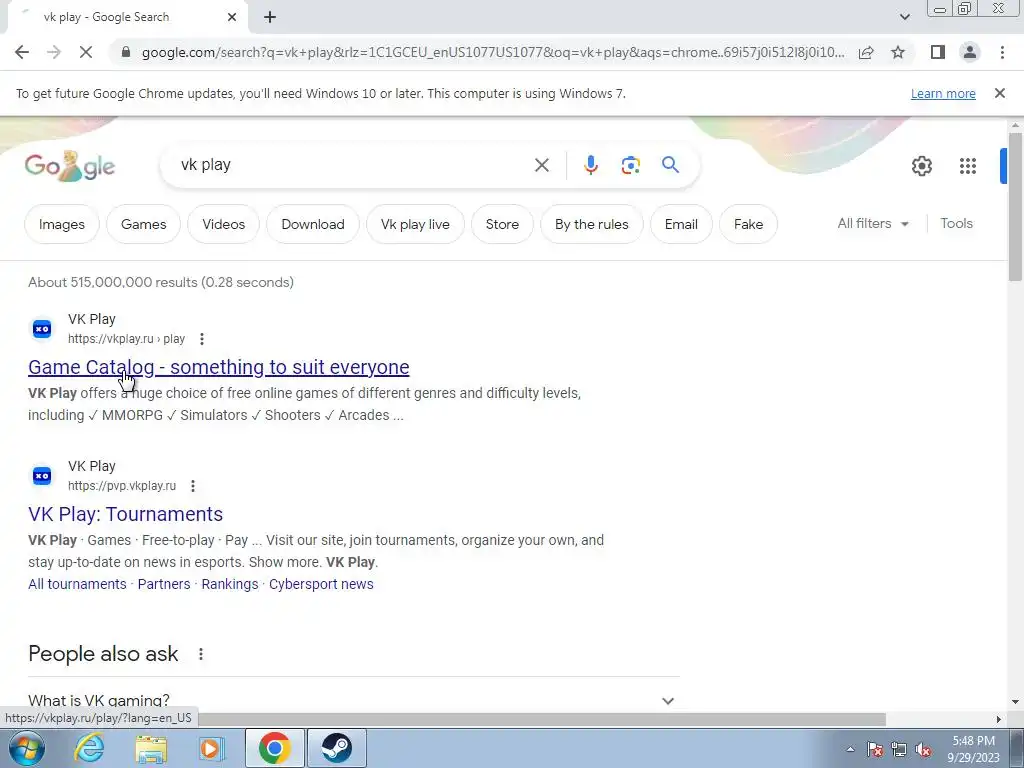Open the Cybersport news sitelink

click(321, 584)
